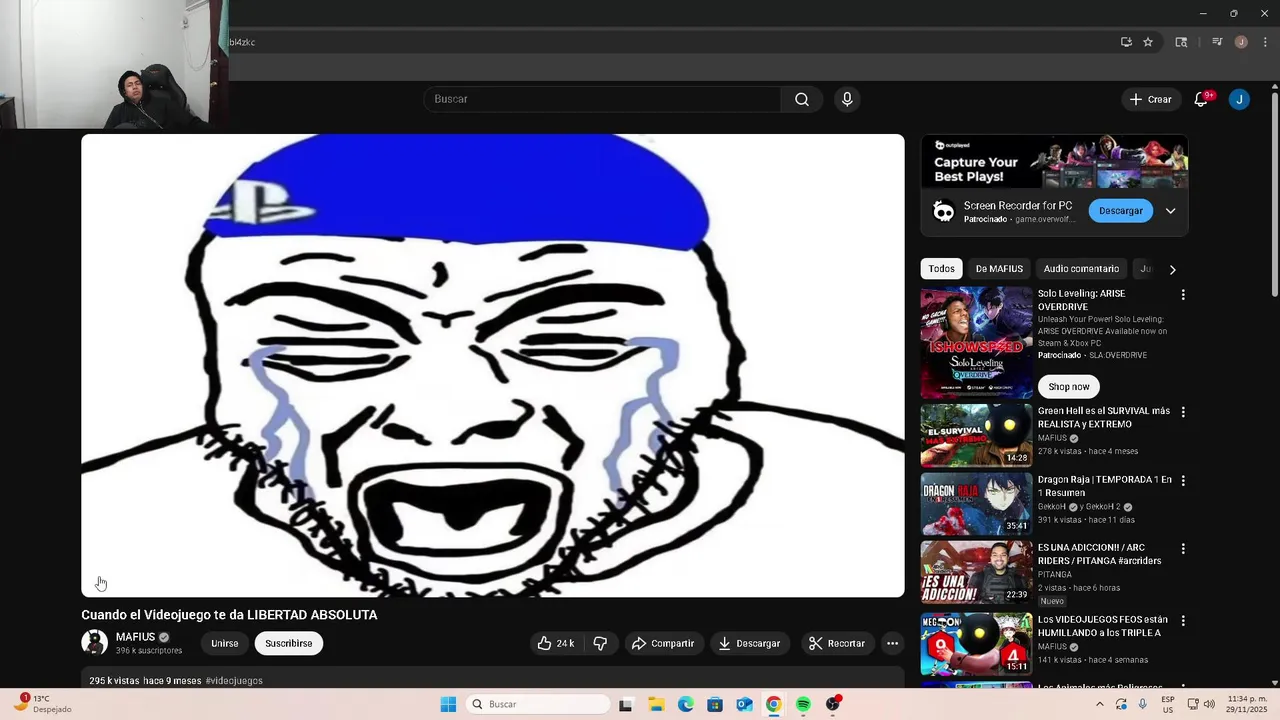Open options for Green Hell video
Screen dimensions: 1280x720
point(1183,412)
